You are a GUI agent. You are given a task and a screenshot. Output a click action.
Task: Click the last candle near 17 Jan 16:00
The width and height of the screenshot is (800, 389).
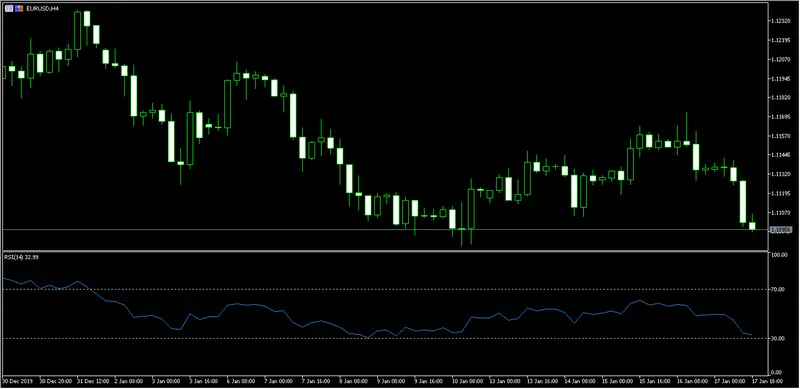(x=752, y=225)
